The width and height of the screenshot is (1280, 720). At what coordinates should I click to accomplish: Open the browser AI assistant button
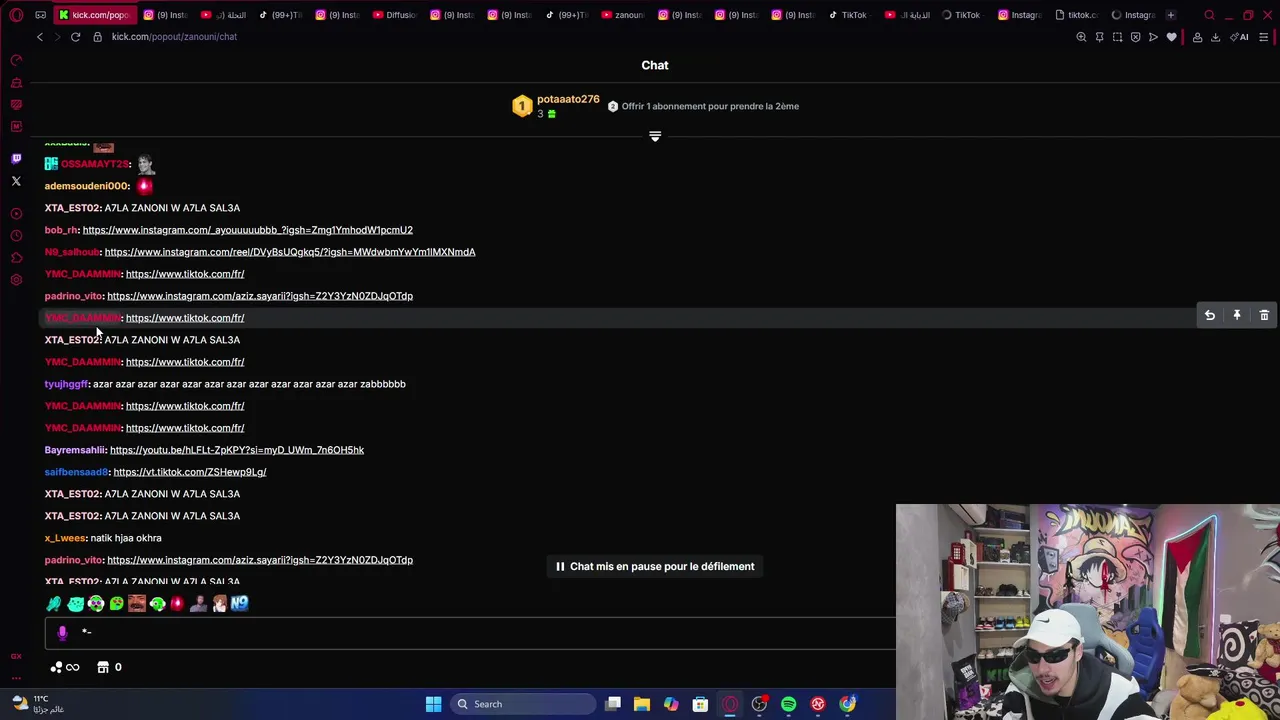point(1240,37)
